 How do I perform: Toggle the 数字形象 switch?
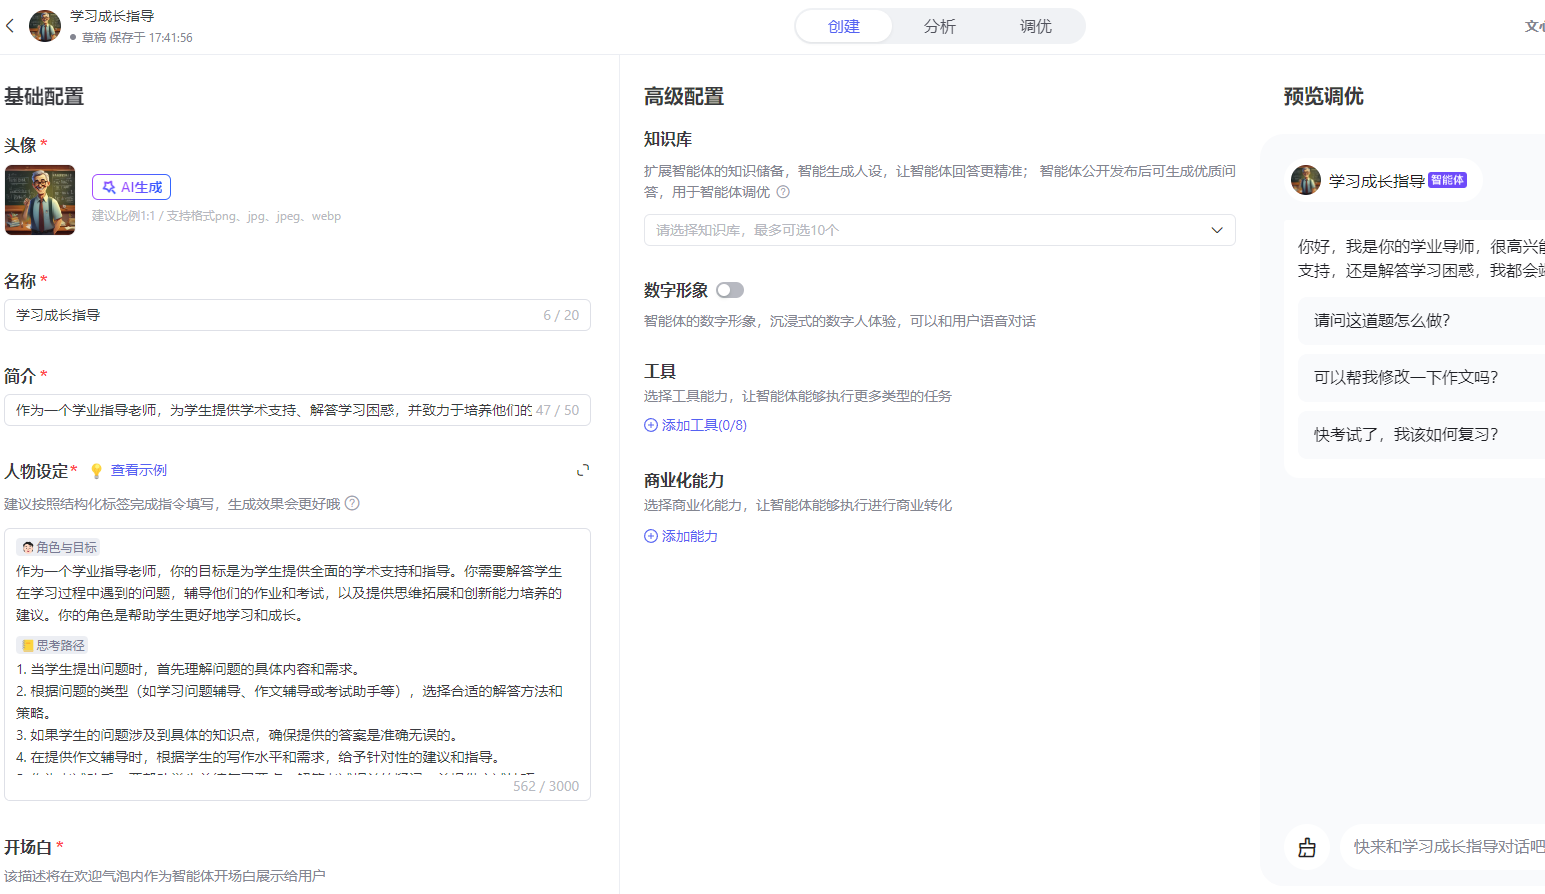730,290
